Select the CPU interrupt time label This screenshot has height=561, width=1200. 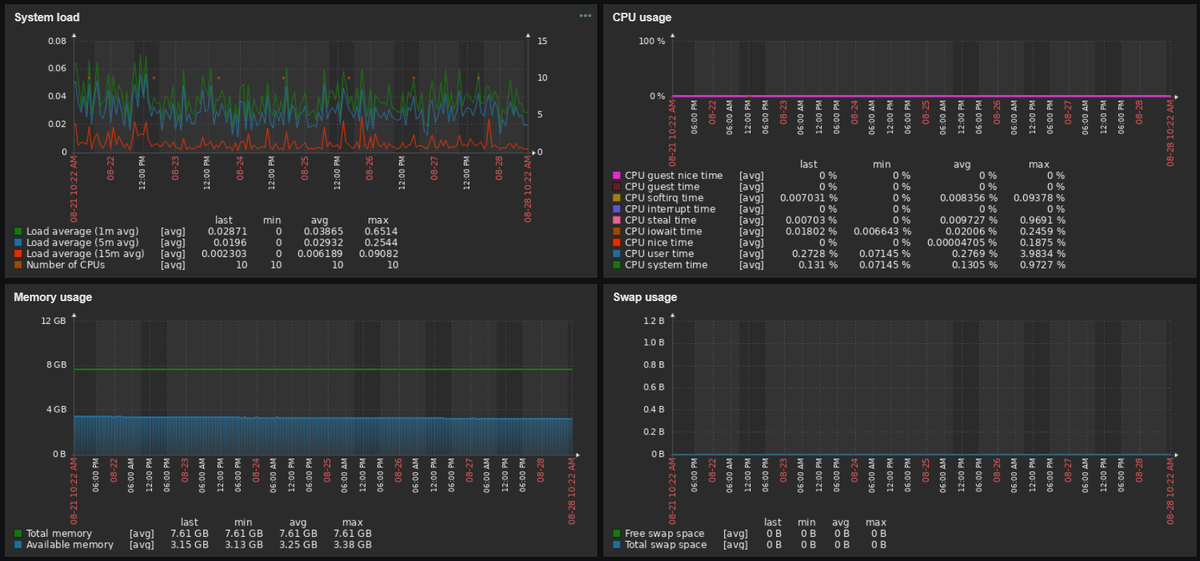pyautogui.click(x=668, y=209)
